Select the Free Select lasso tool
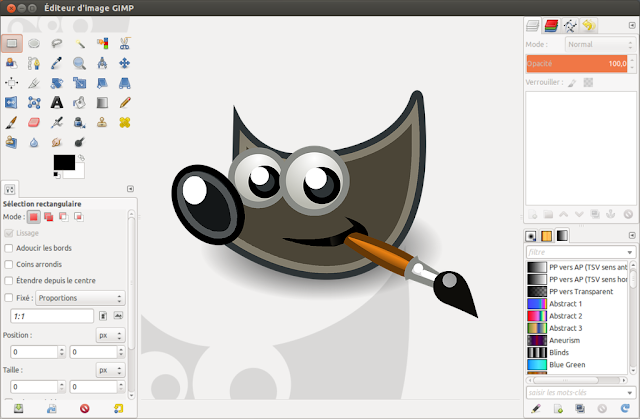 click(57, 43)
